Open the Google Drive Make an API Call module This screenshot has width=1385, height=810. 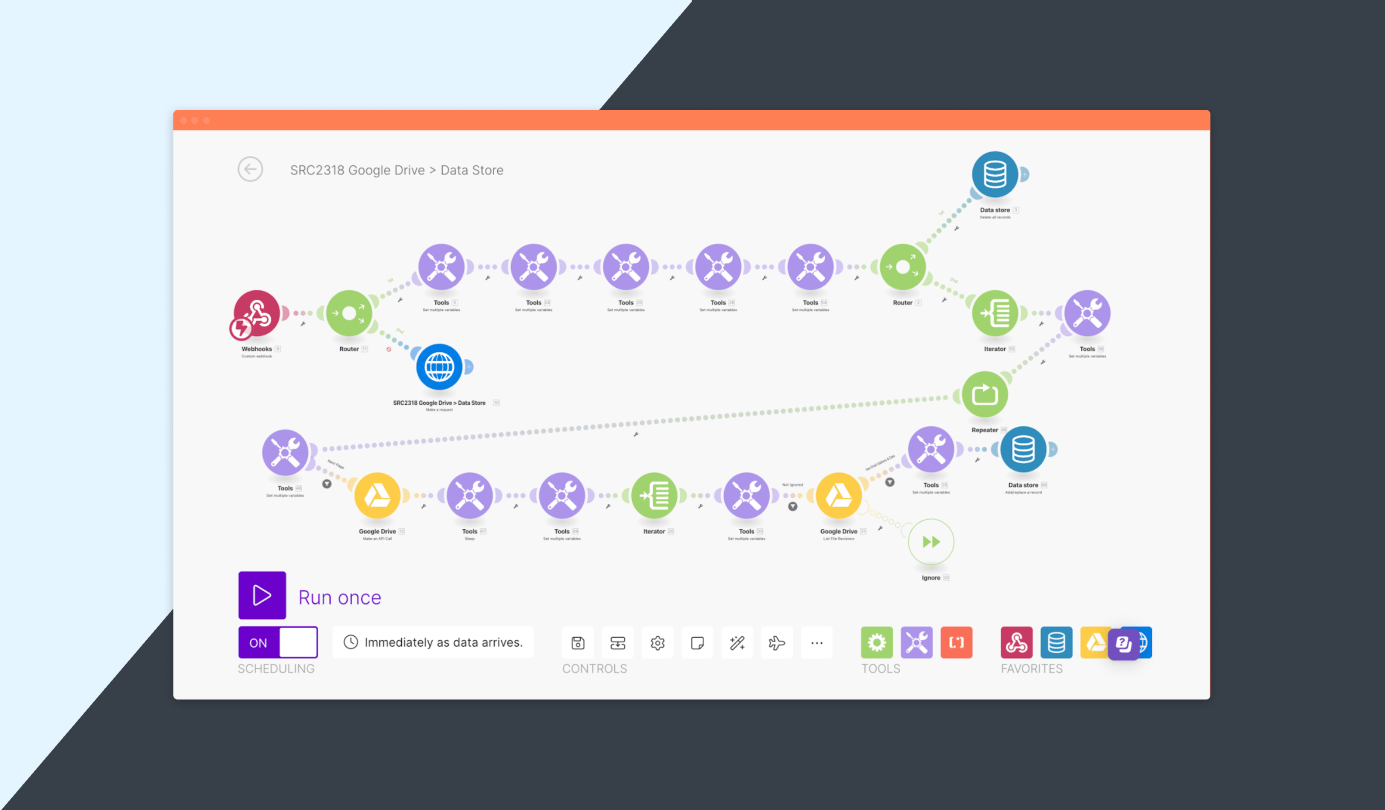tap(377, 496)
